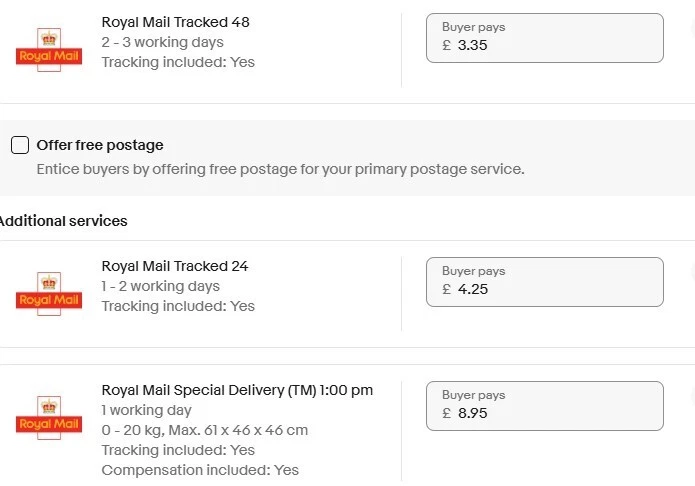Tick the Offer free postage checkbox
The height and width of the screenshot is (486, 695).
click(20, 145)
